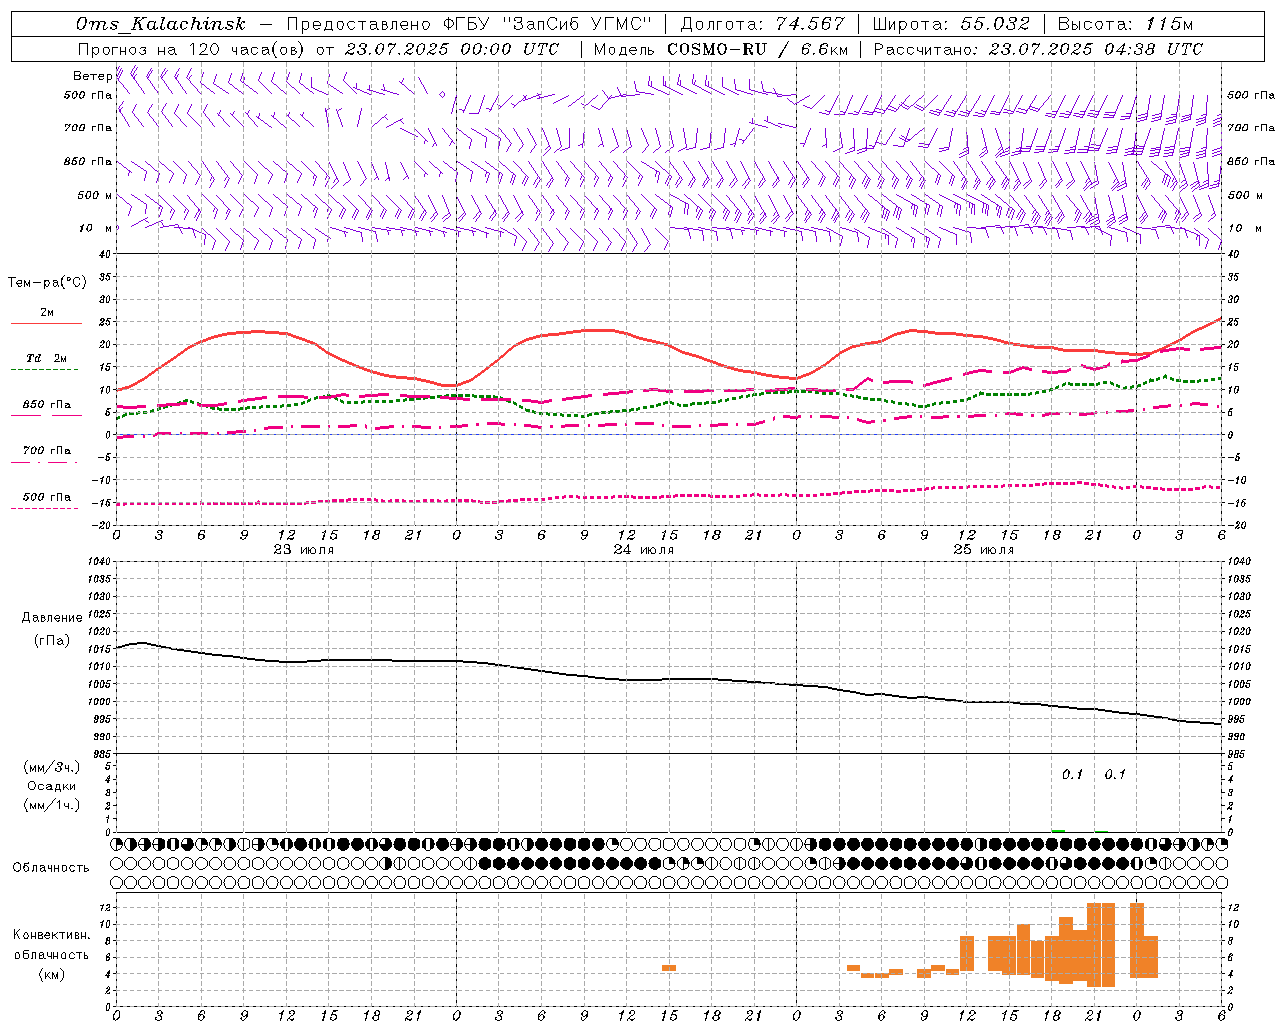Click the 25 июля date label
This screenshot has height=1024, width=1280.
[x=984, y=550]
